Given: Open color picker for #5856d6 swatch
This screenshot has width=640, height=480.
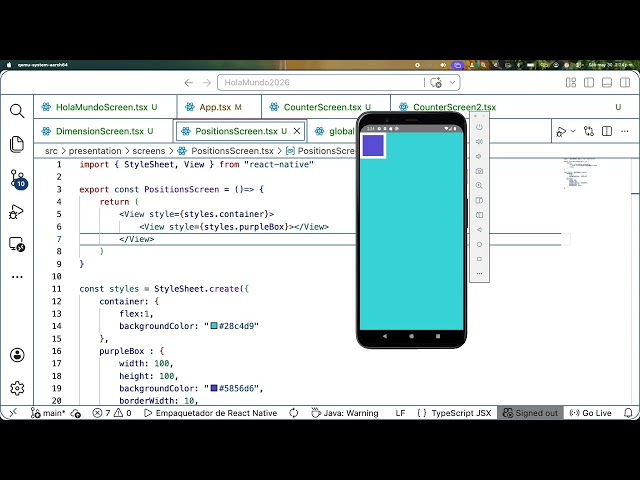Looking at the screenshot, I should tap(214, 388).
